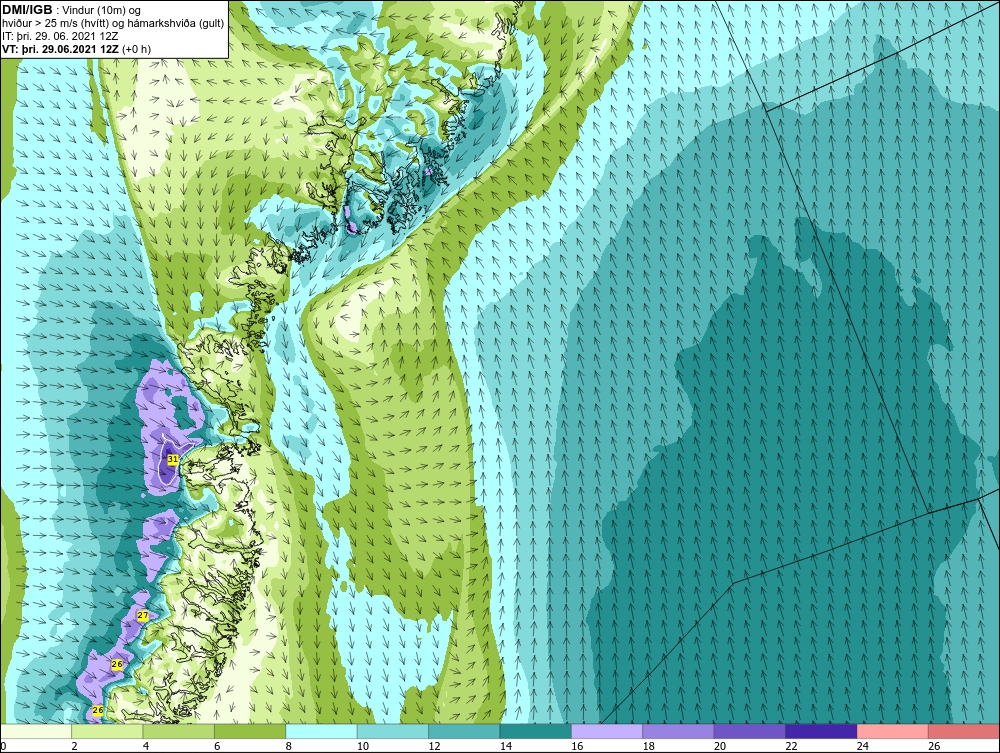Image resolution: width=1000 pixels, height=753 pixels.
Task: Click the legend scale number 16
Action: (x=577, y=746)
